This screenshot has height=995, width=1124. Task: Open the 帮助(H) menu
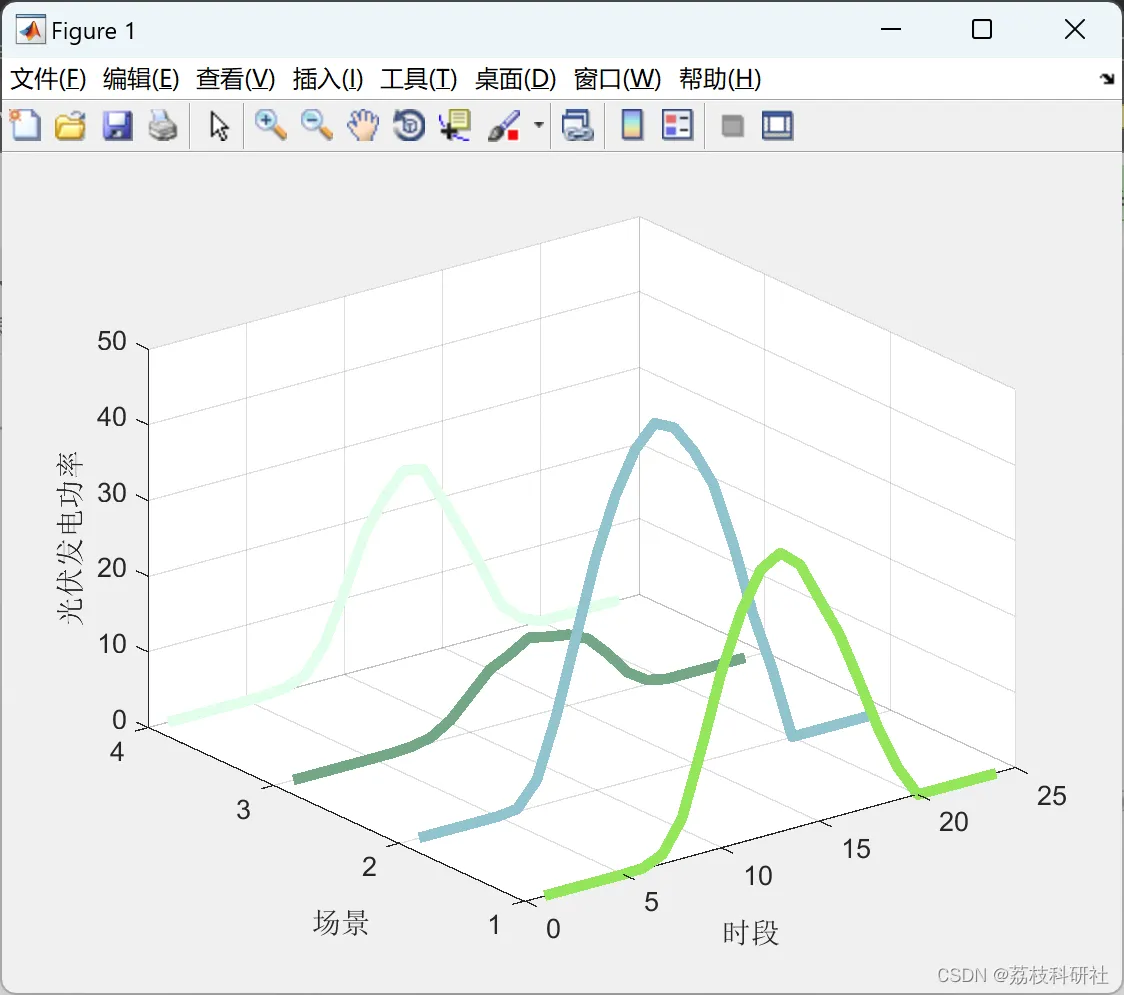(x=720, y=79)
